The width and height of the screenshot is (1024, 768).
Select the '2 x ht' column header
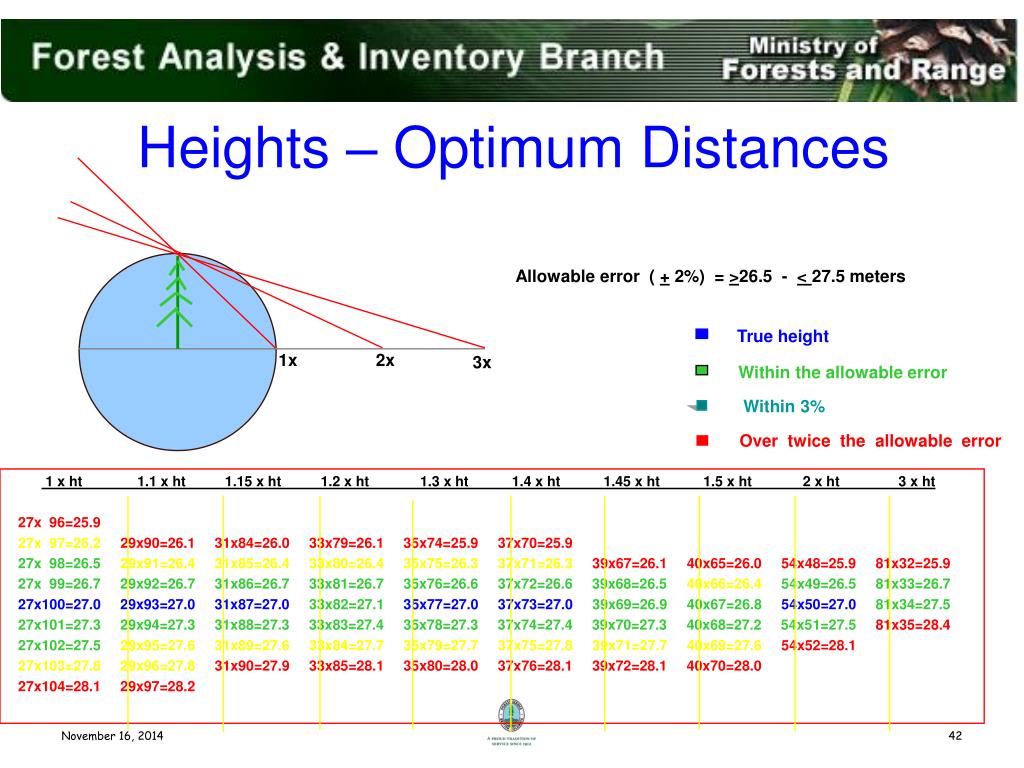821,481
